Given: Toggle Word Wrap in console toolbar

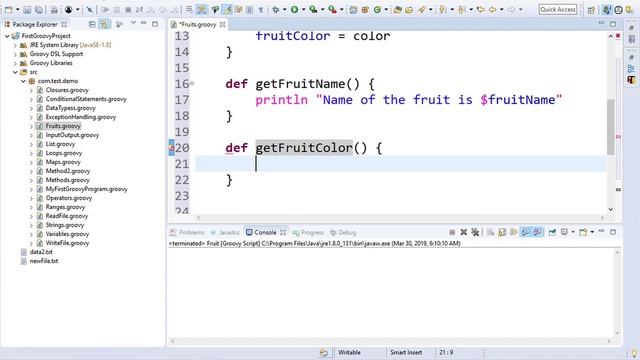Looking at the screenshot, I should [513, 232].
